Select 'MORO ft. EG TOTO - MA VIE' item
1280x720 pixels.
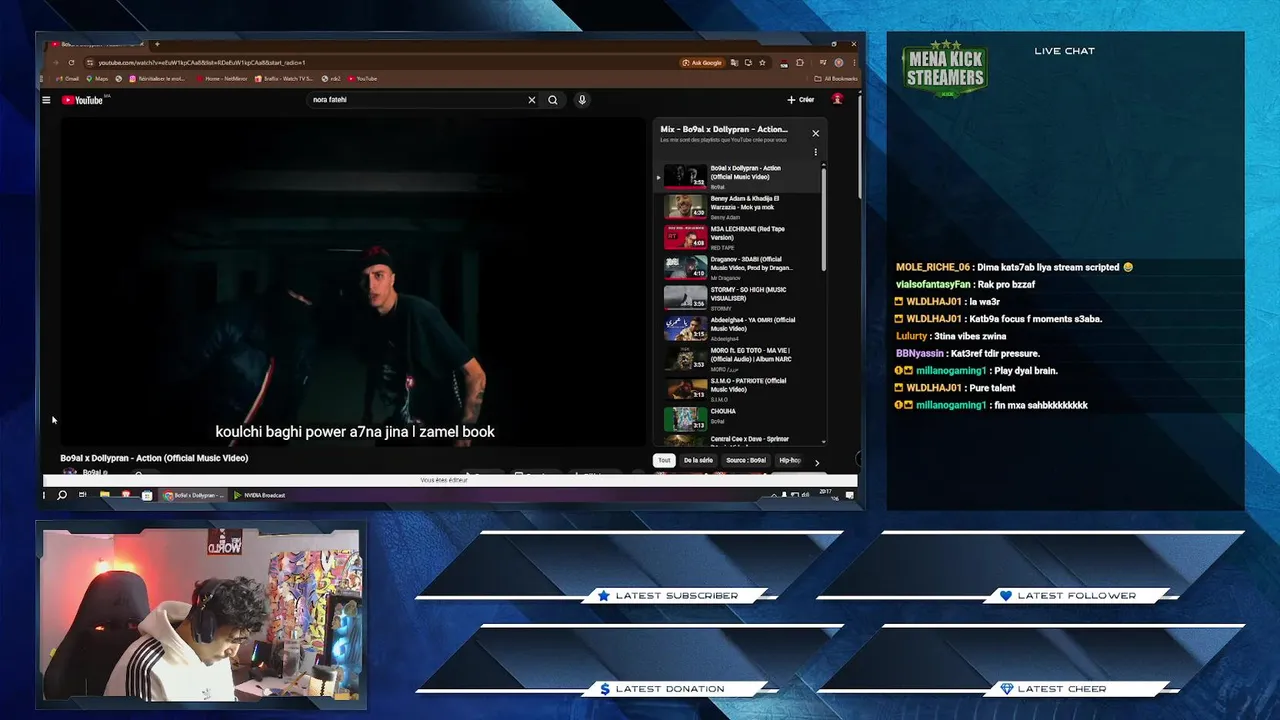(x=738, y=359)
